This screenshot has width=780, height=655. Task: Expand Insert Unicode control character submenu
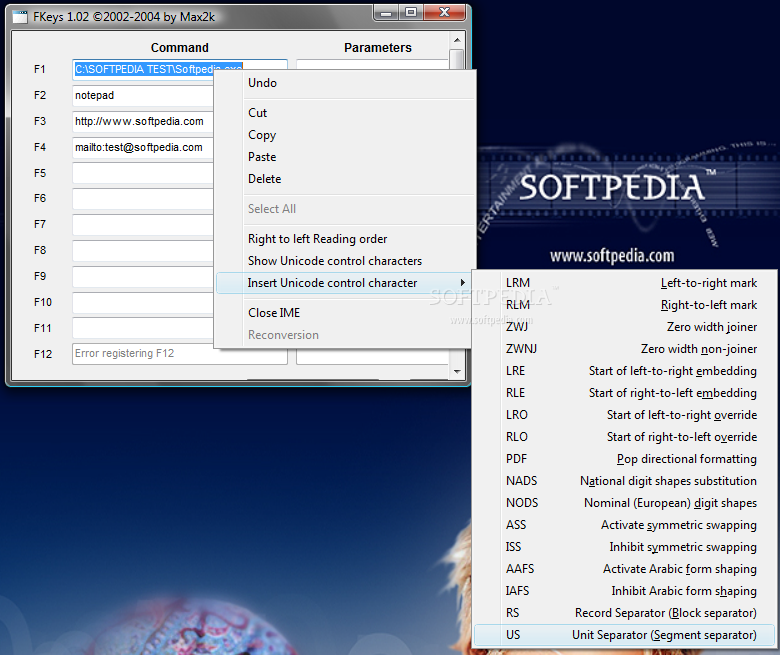[x=344, y=282]
